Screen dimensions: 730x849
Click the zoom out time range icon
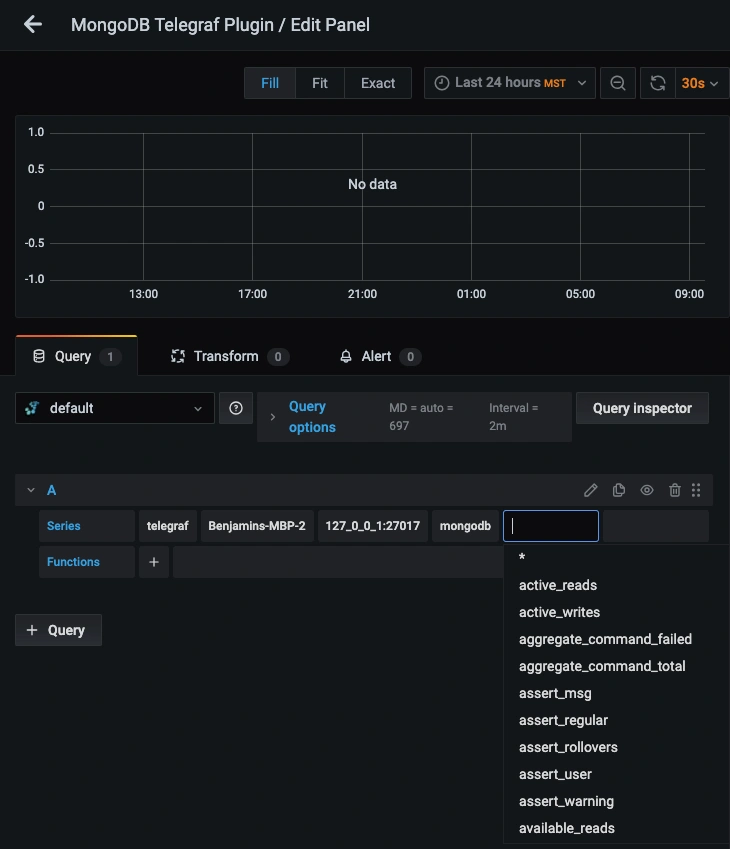(618, 83)
